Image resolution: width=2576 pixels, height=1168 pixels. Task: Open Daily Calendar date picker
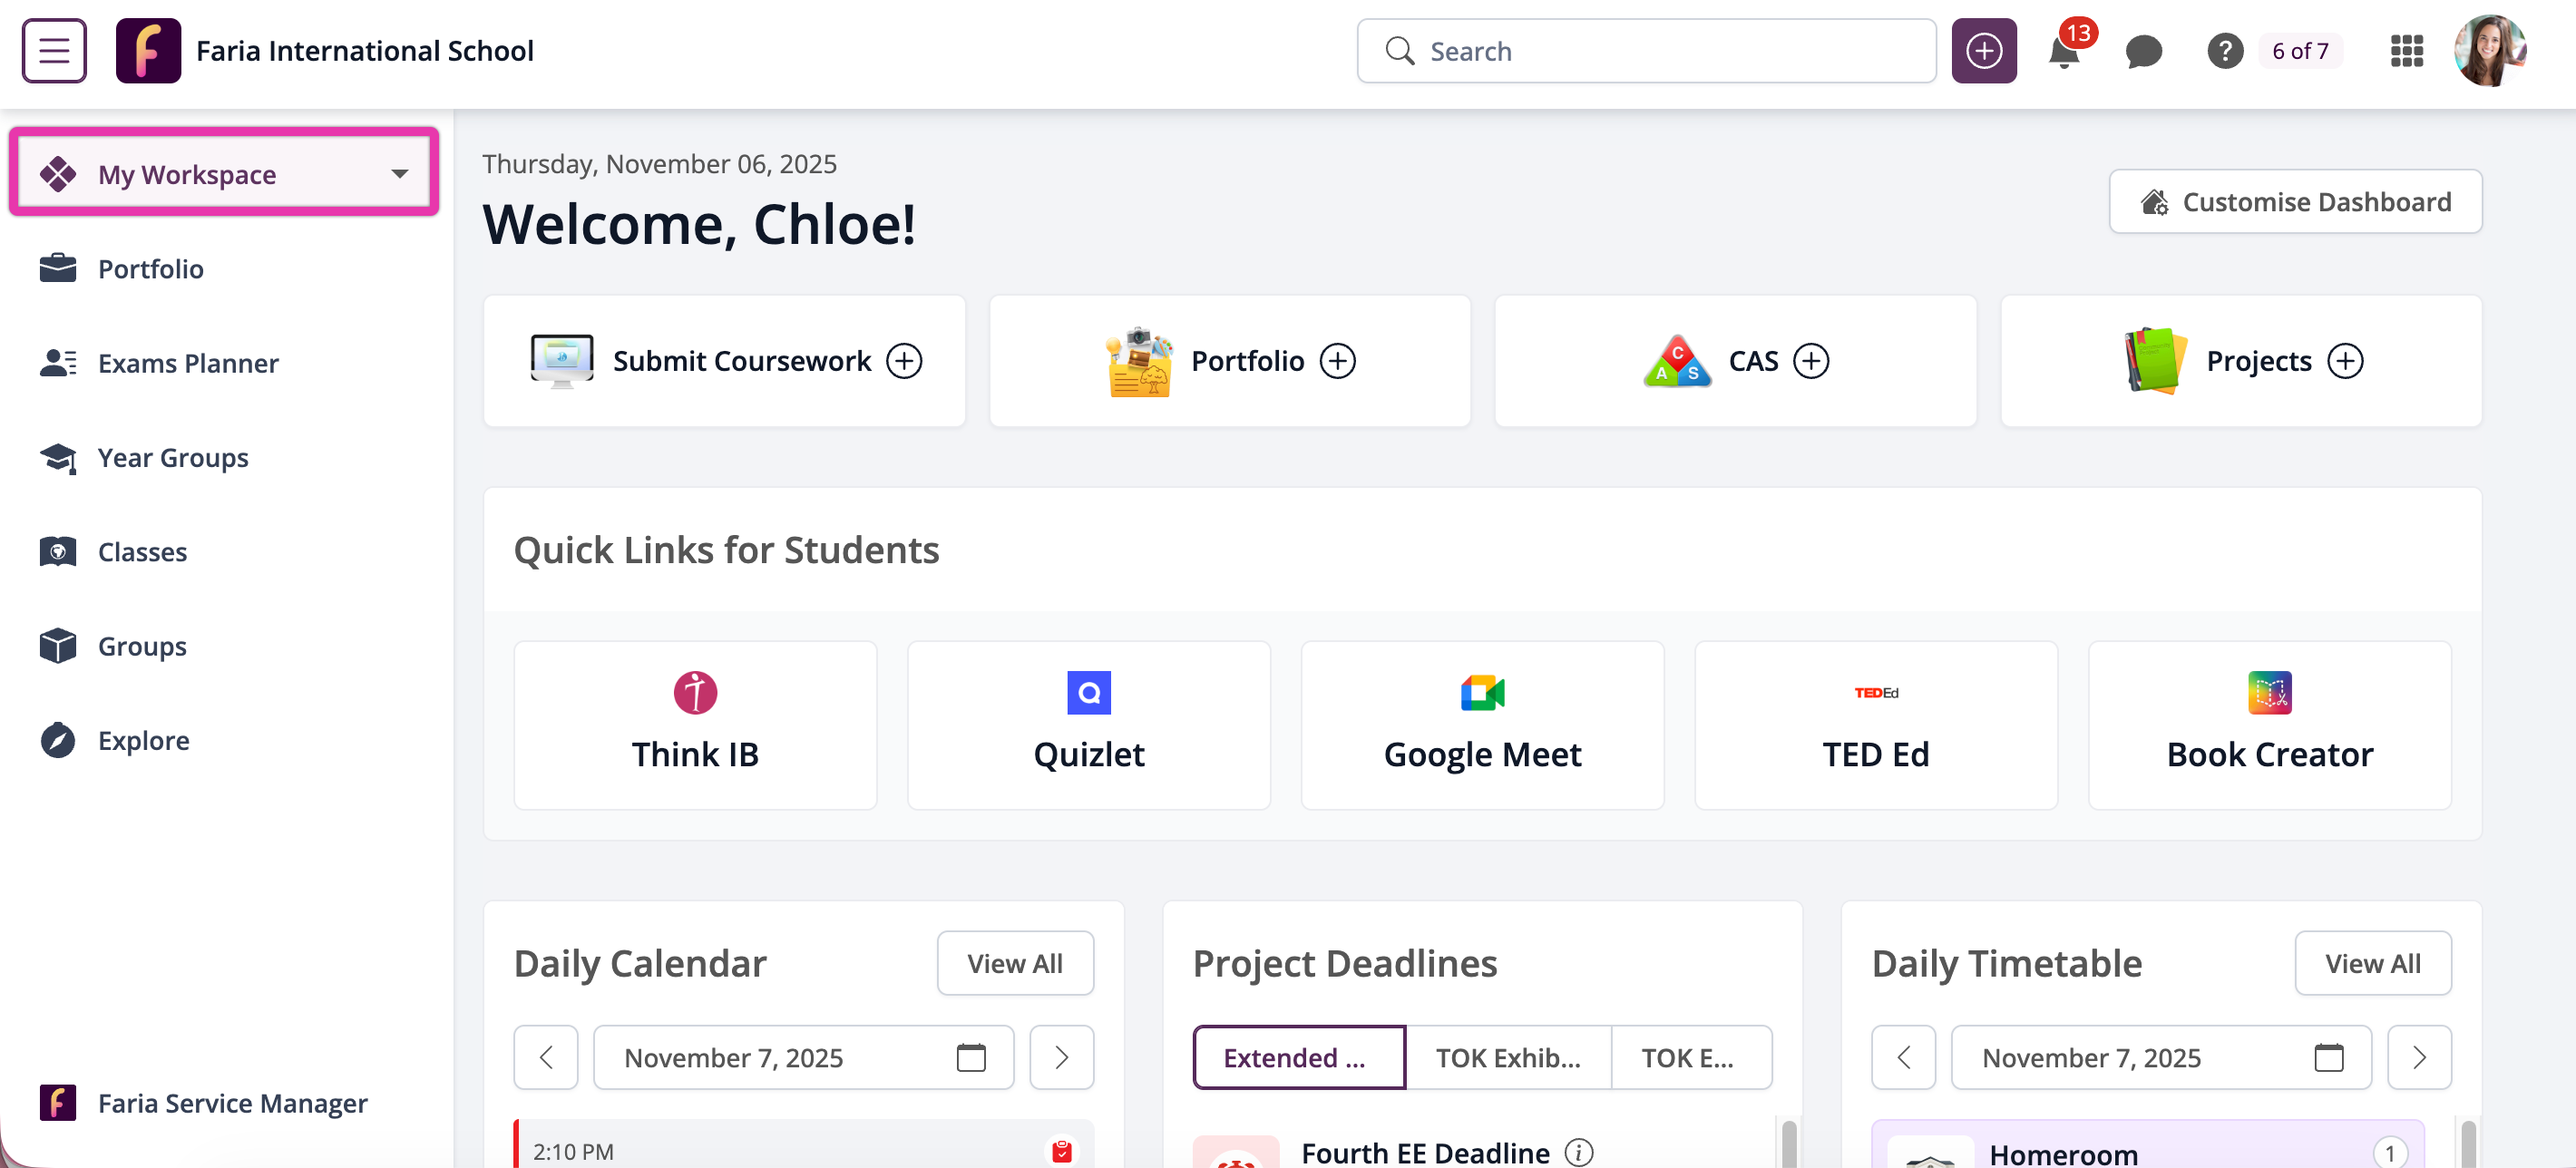click(970, 1057)
